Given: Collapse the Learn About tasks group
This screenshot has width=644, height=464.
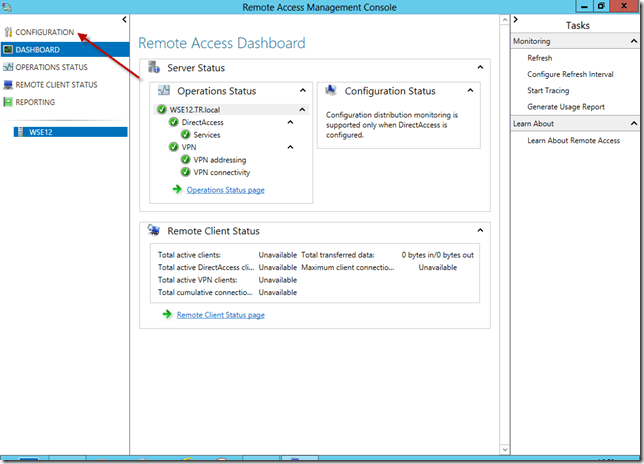Looking at the screenshot, I should coord(634,123).
